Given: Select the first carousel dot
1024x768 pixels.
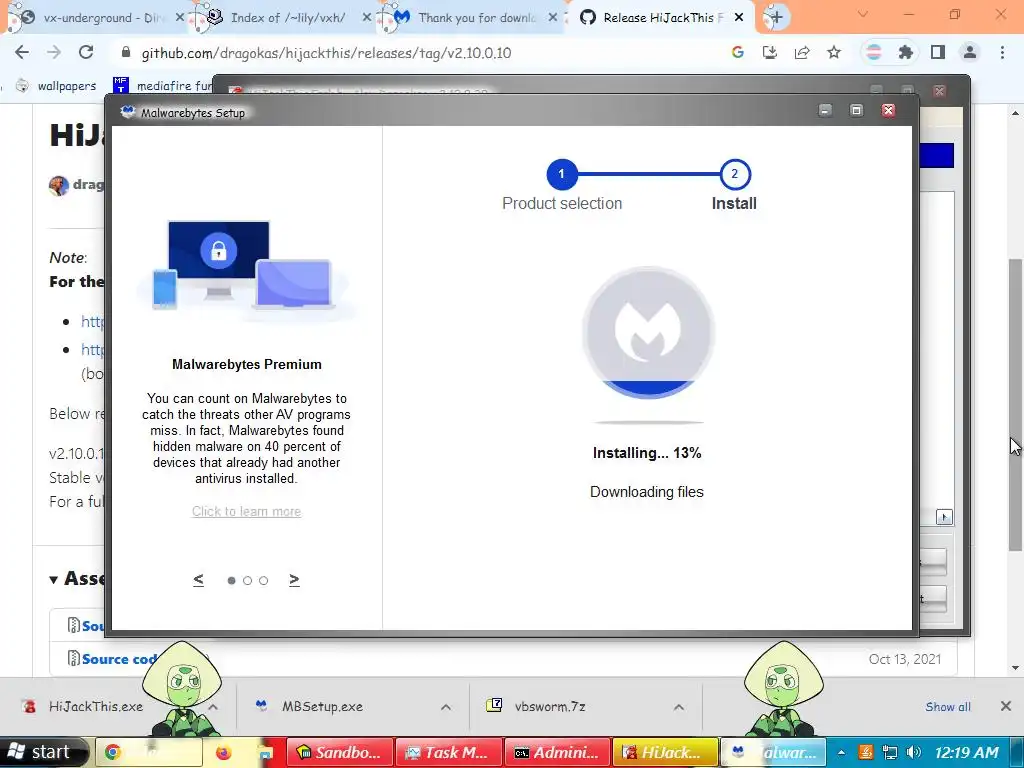Looking at the screenshot, I should [231, 581].
